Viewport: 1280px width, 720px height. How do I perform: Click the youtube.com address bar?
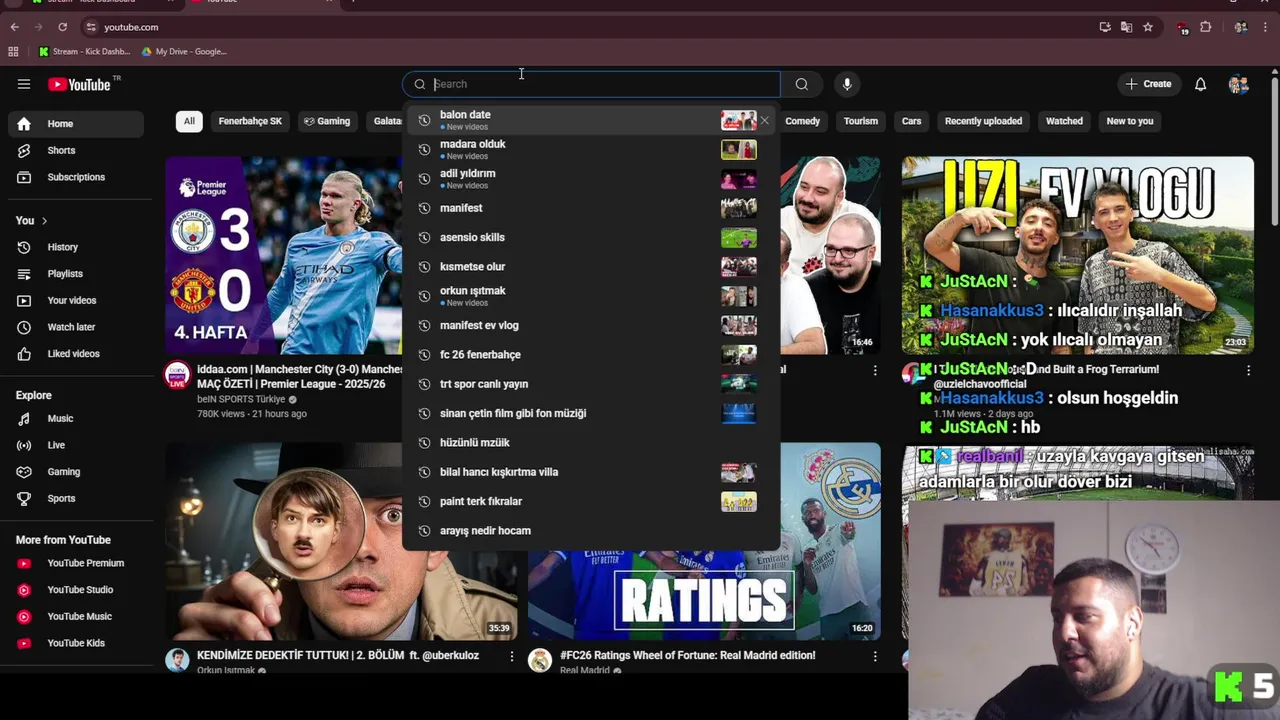(x=590, y=27)
